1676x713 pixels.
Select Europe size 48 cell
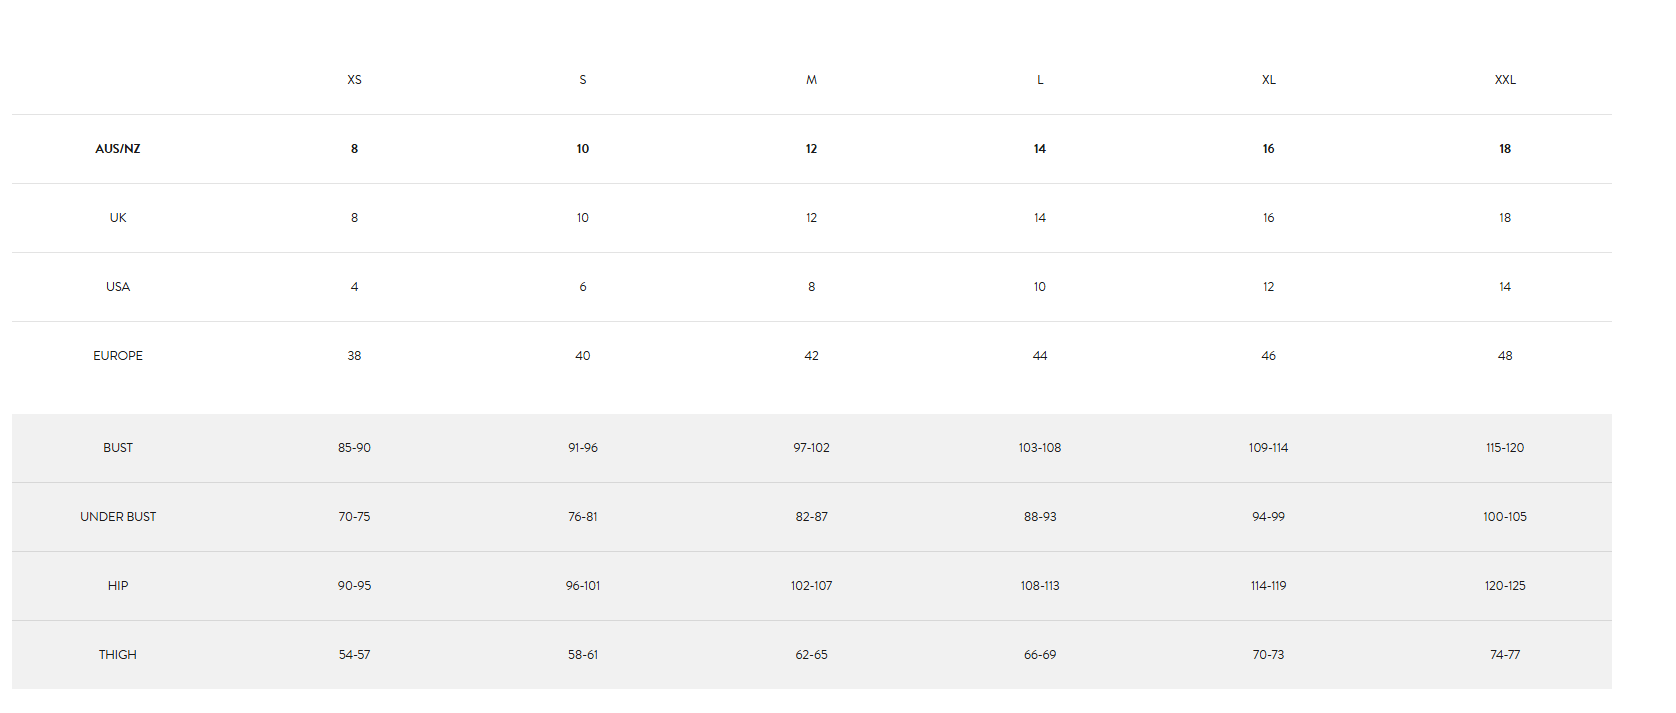click(1505, 356)
